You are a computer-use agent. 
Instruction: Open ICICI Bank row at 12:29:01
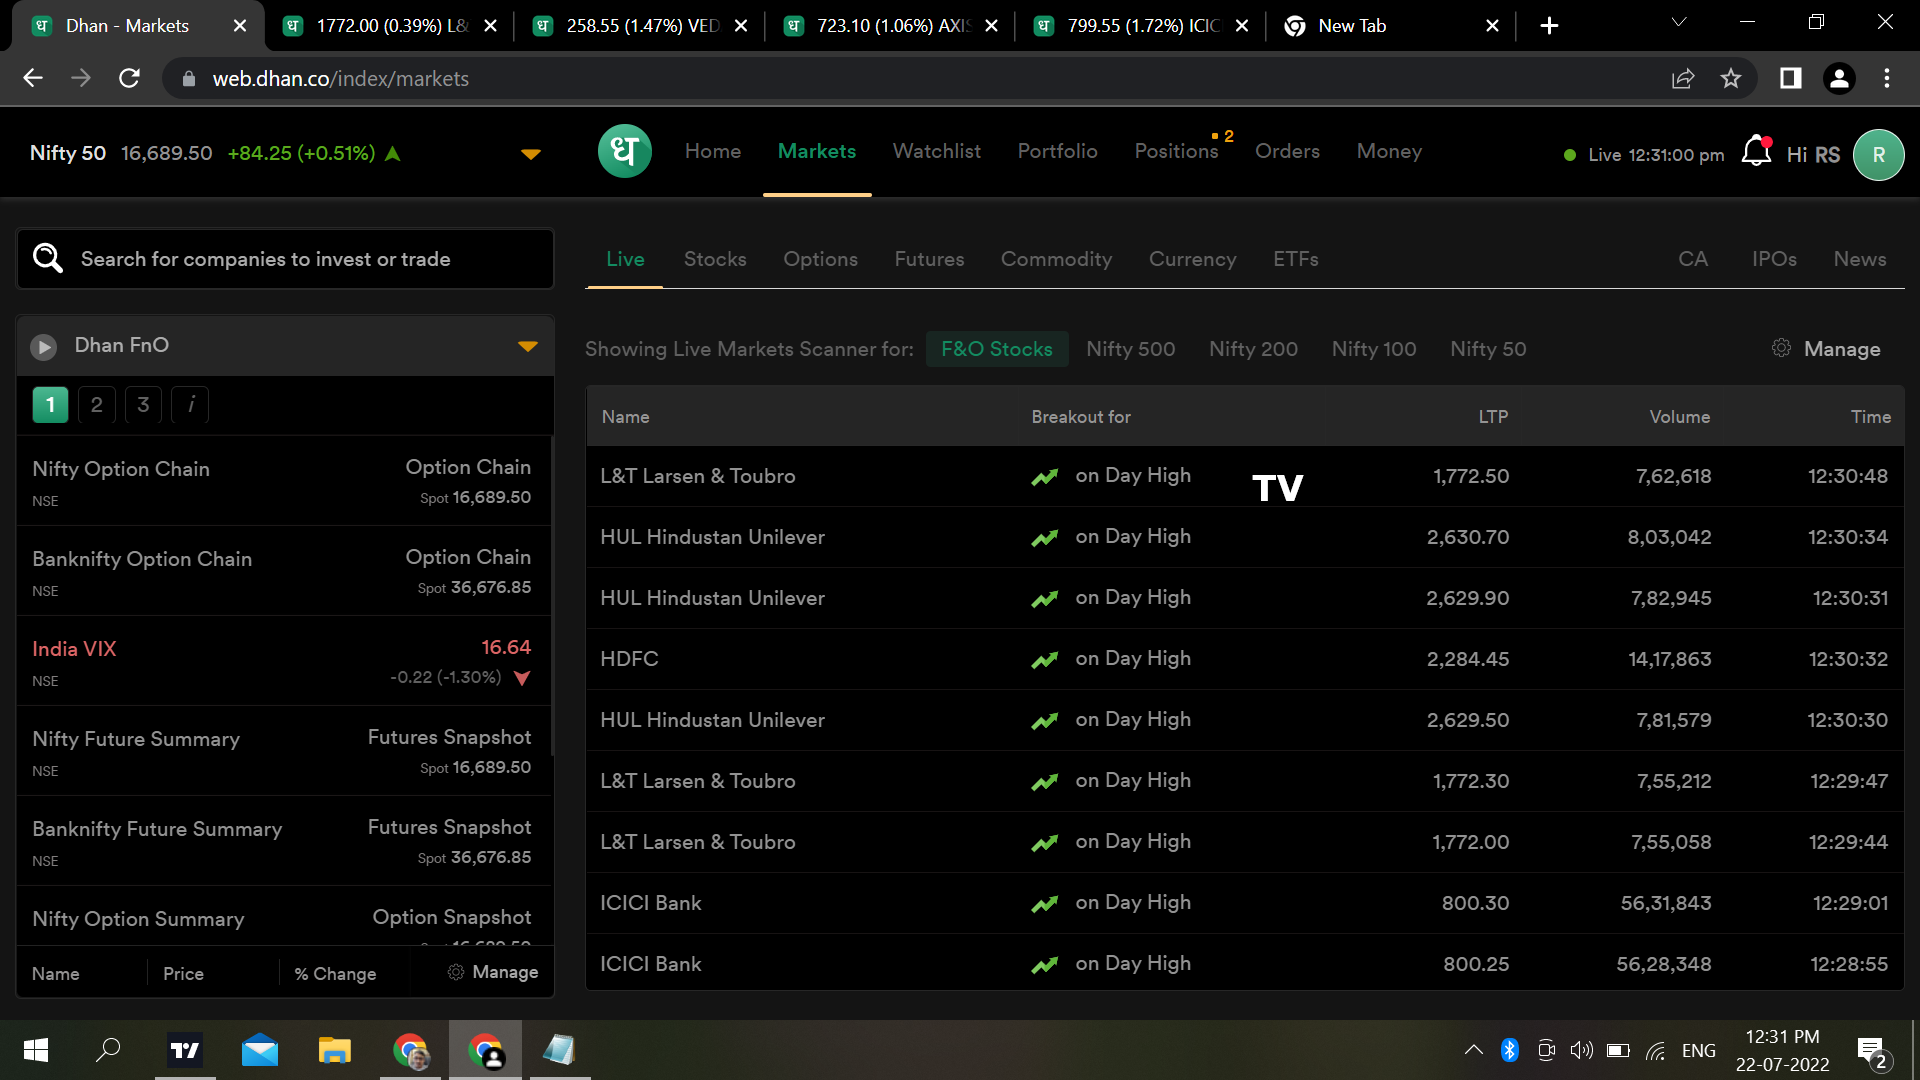pos(1245,903)
